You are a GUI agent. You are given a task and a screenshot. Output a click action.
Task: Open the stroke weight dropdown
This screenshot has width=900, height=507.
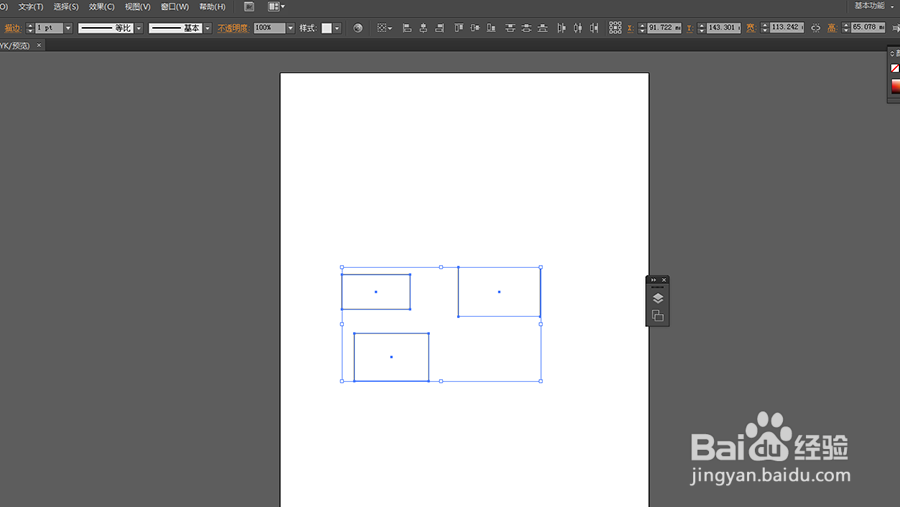pos(68,28)
